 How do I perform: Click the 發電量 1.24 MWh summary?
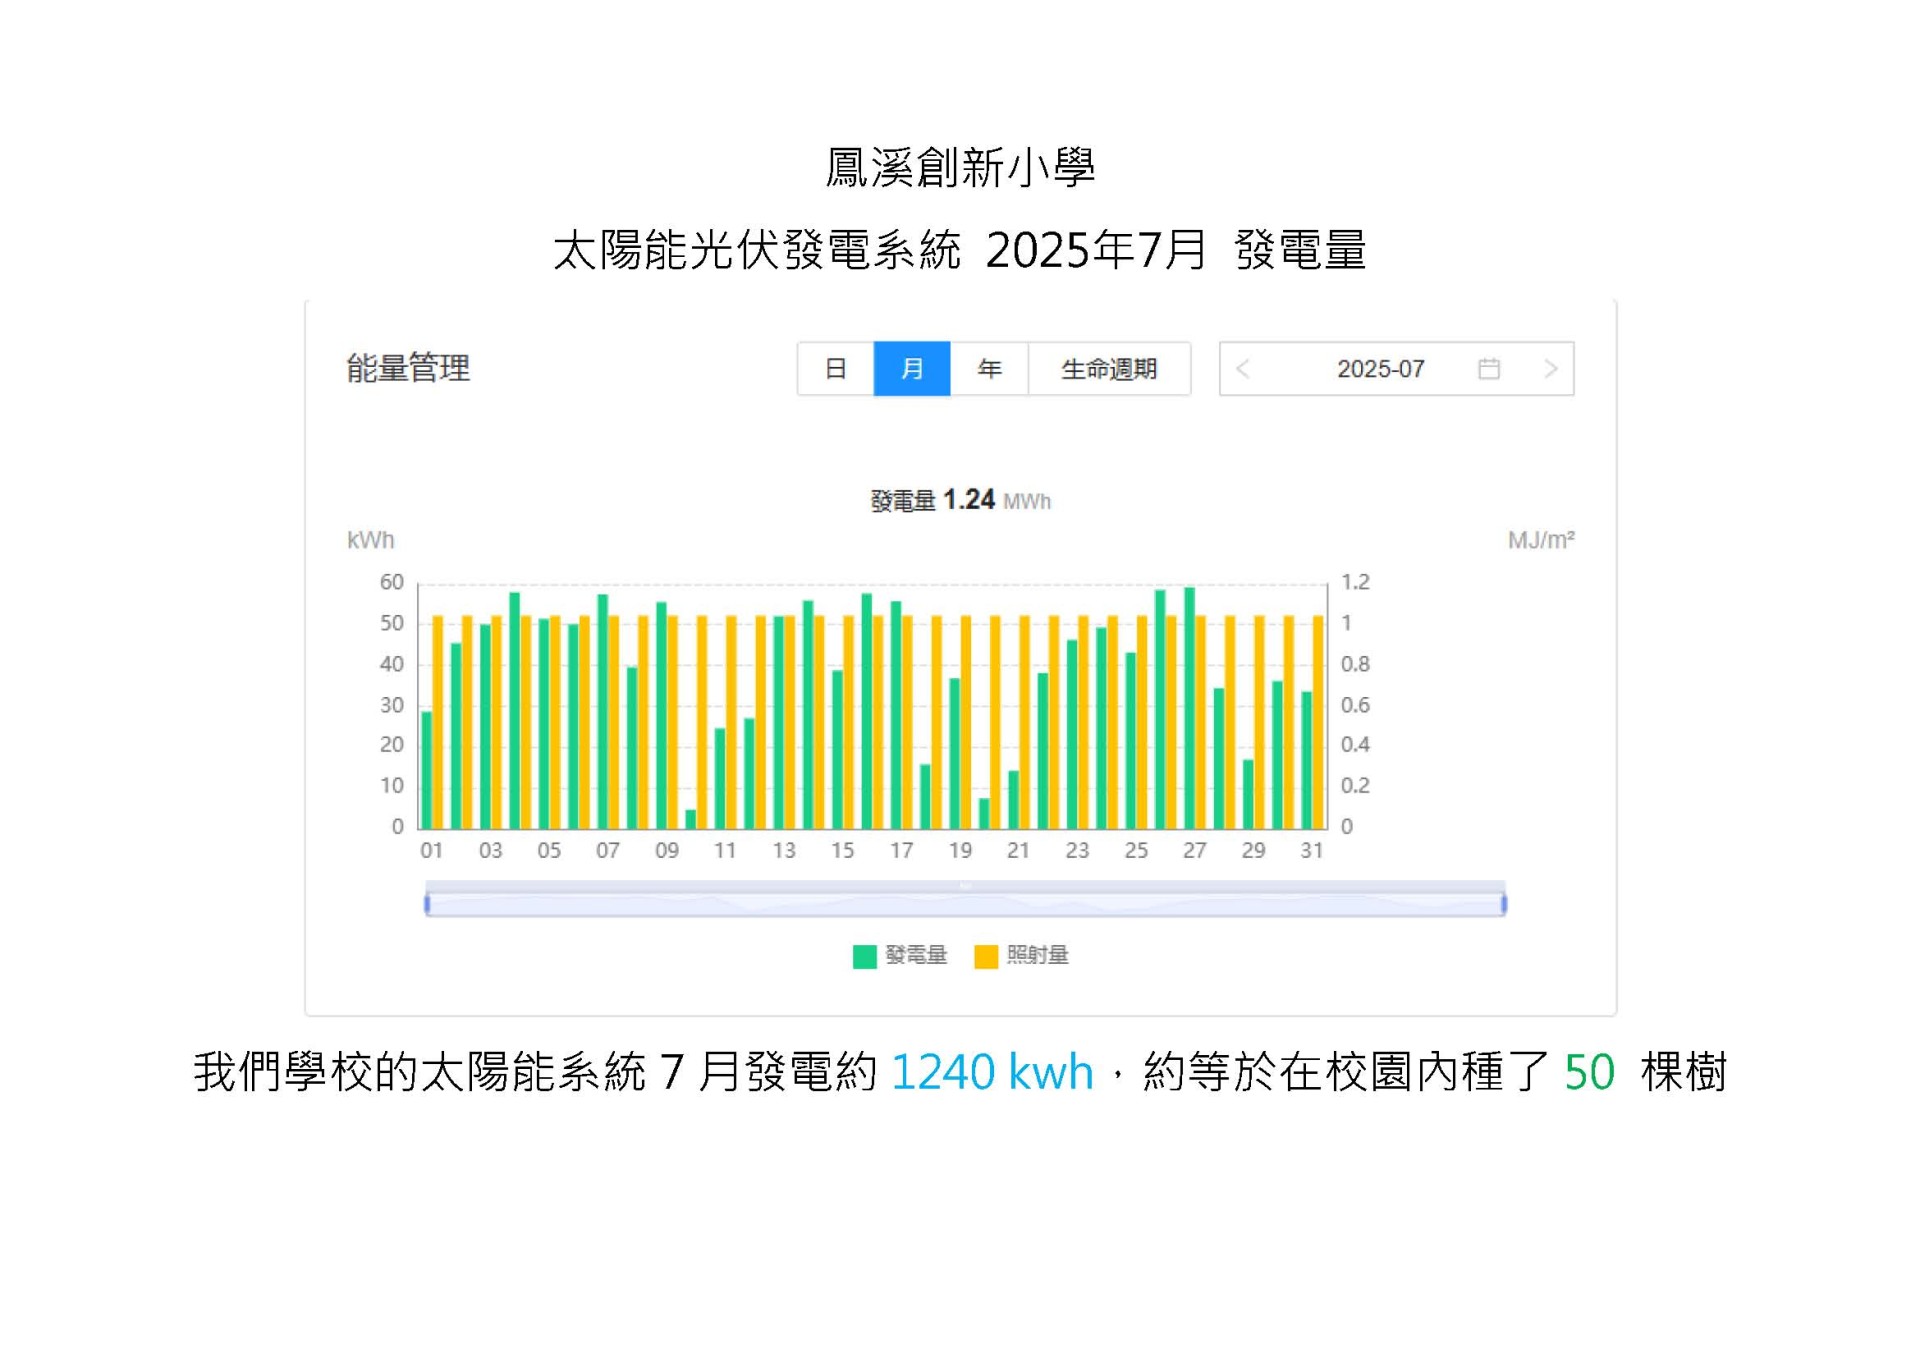[x=960, y=500]
